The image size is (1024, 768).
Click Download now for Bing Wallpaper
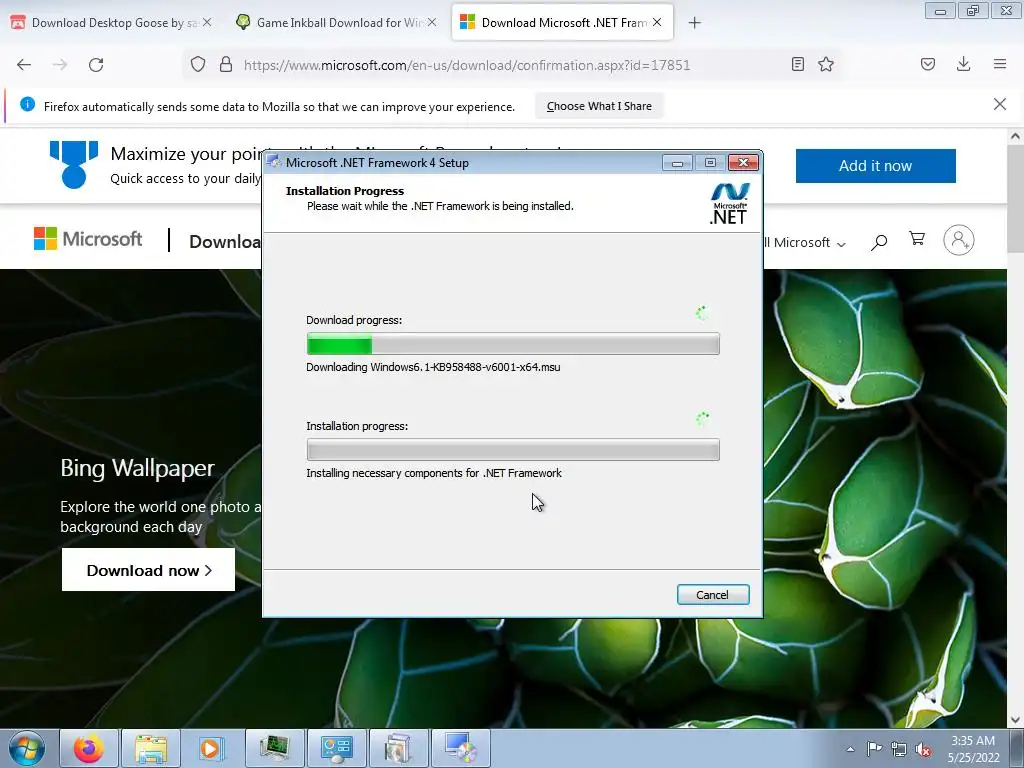pos(148,569)
